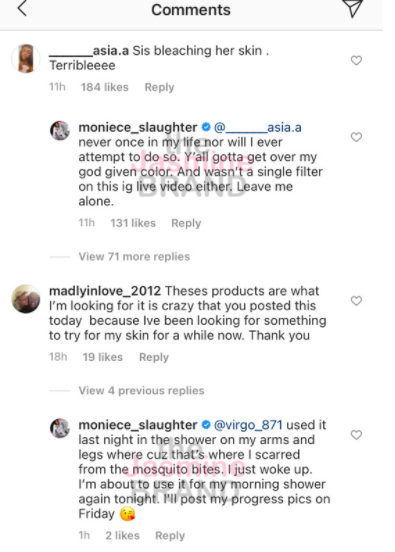Open asia.a commenter's profile picture
The height and width of the screenshot is (552, 395).
(x=26, y=58)
